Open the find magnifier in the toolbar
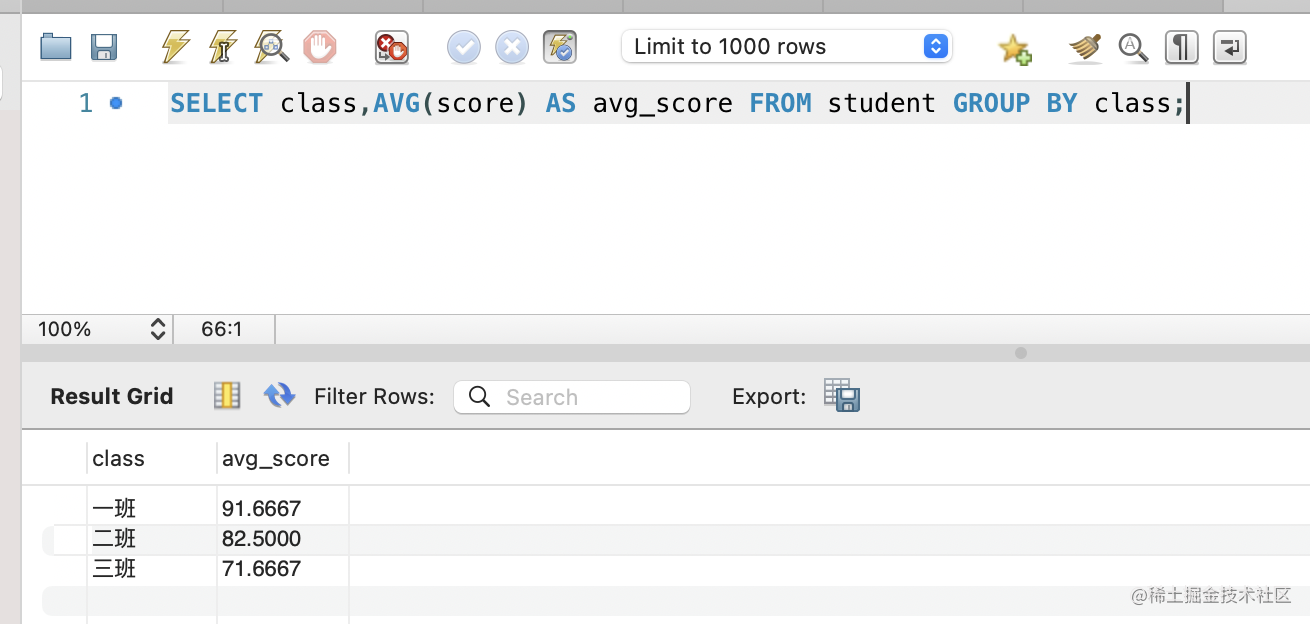The image size is (1310, 624). [x=1133, y=47]
